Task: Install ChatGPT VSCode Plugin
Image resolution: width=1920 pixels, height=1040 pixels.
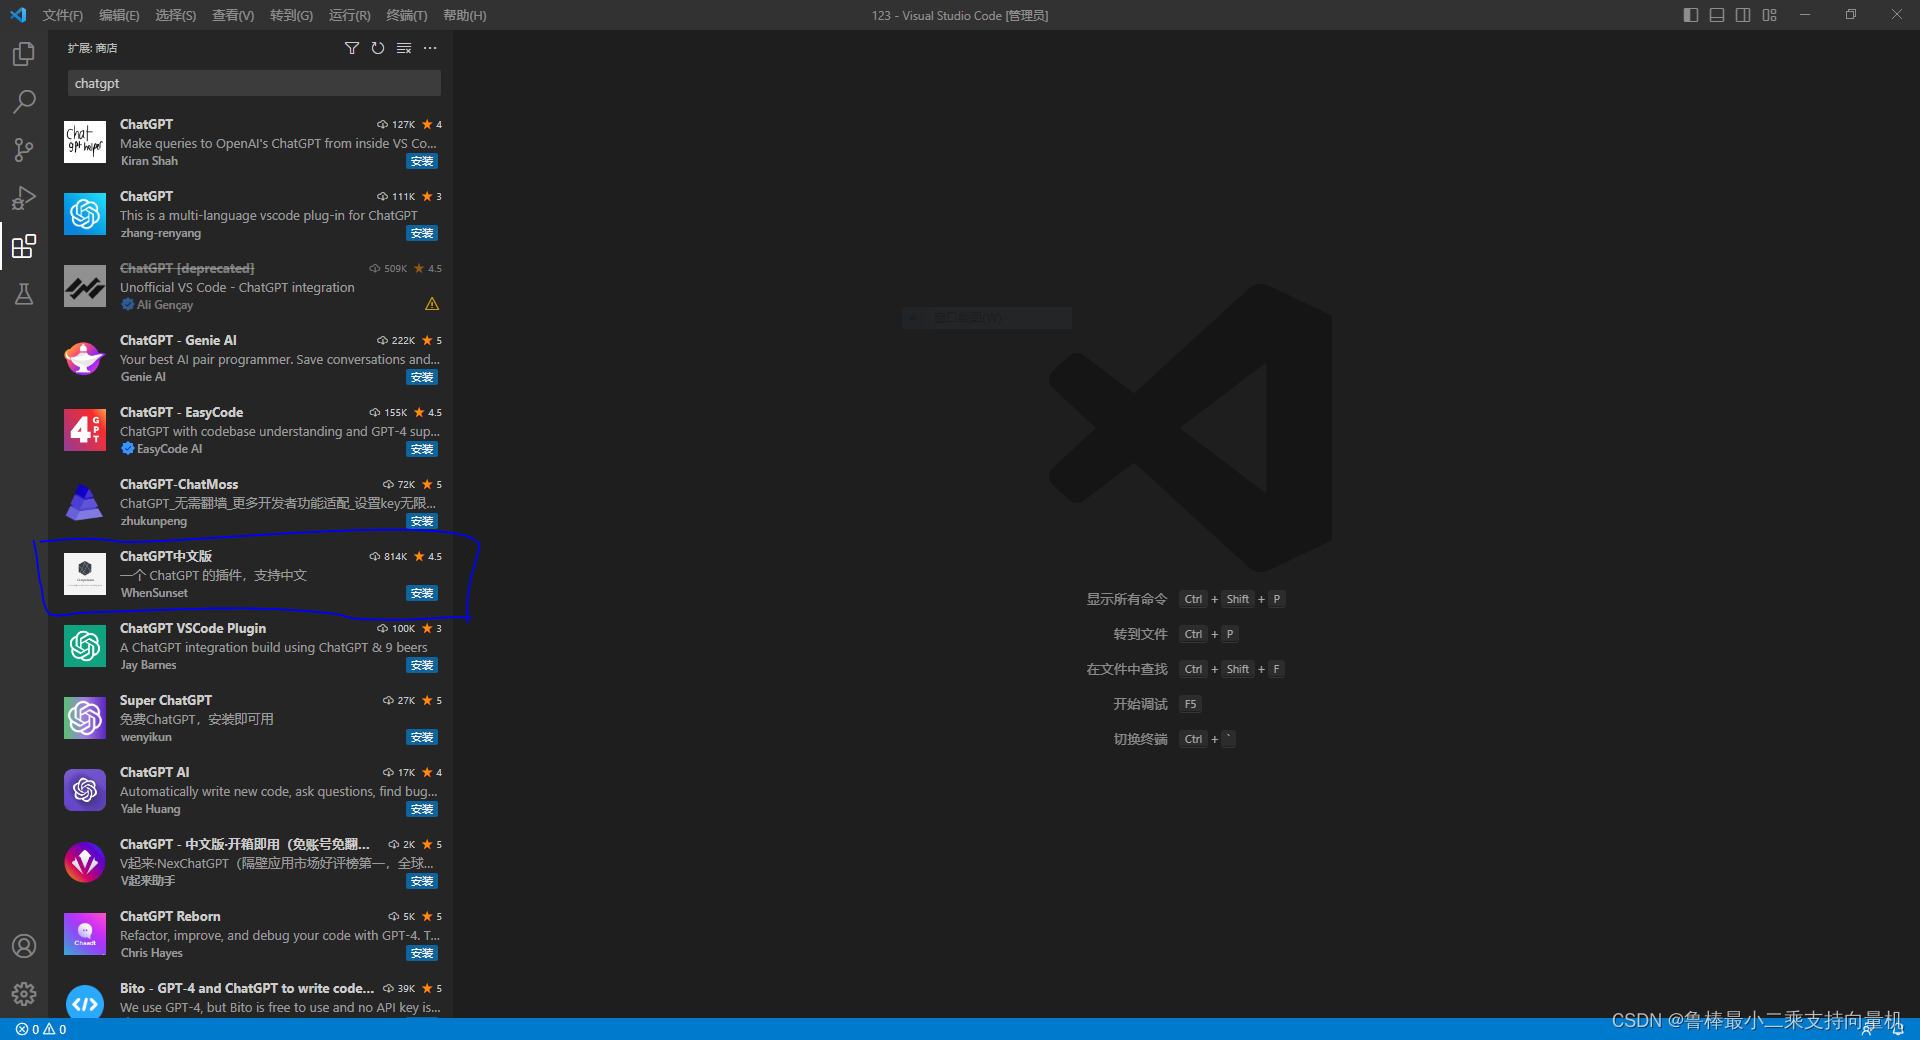Action: (422, 665)
